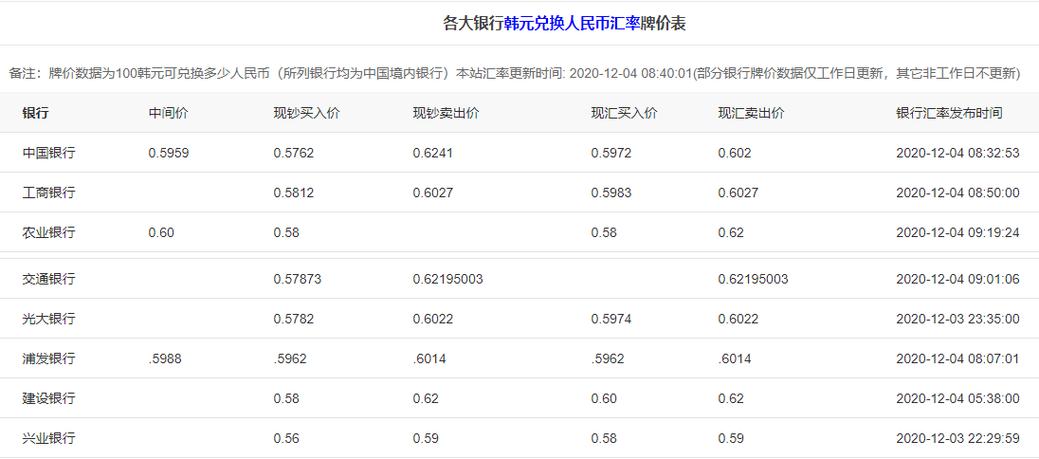Click the 现钞卖出价 column header
The width and height of the screenshot is (1039, 459).
pyautogui.click(x=446, y=113)
